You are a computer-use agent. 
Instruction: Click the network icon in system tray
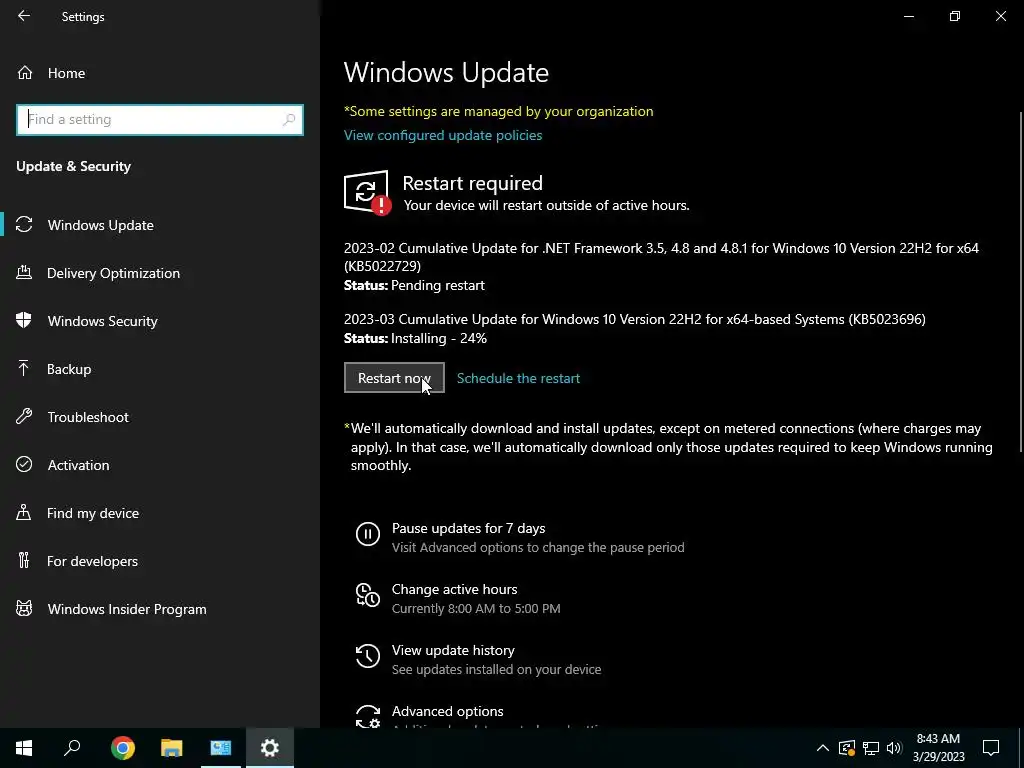[x=871, y=748]
